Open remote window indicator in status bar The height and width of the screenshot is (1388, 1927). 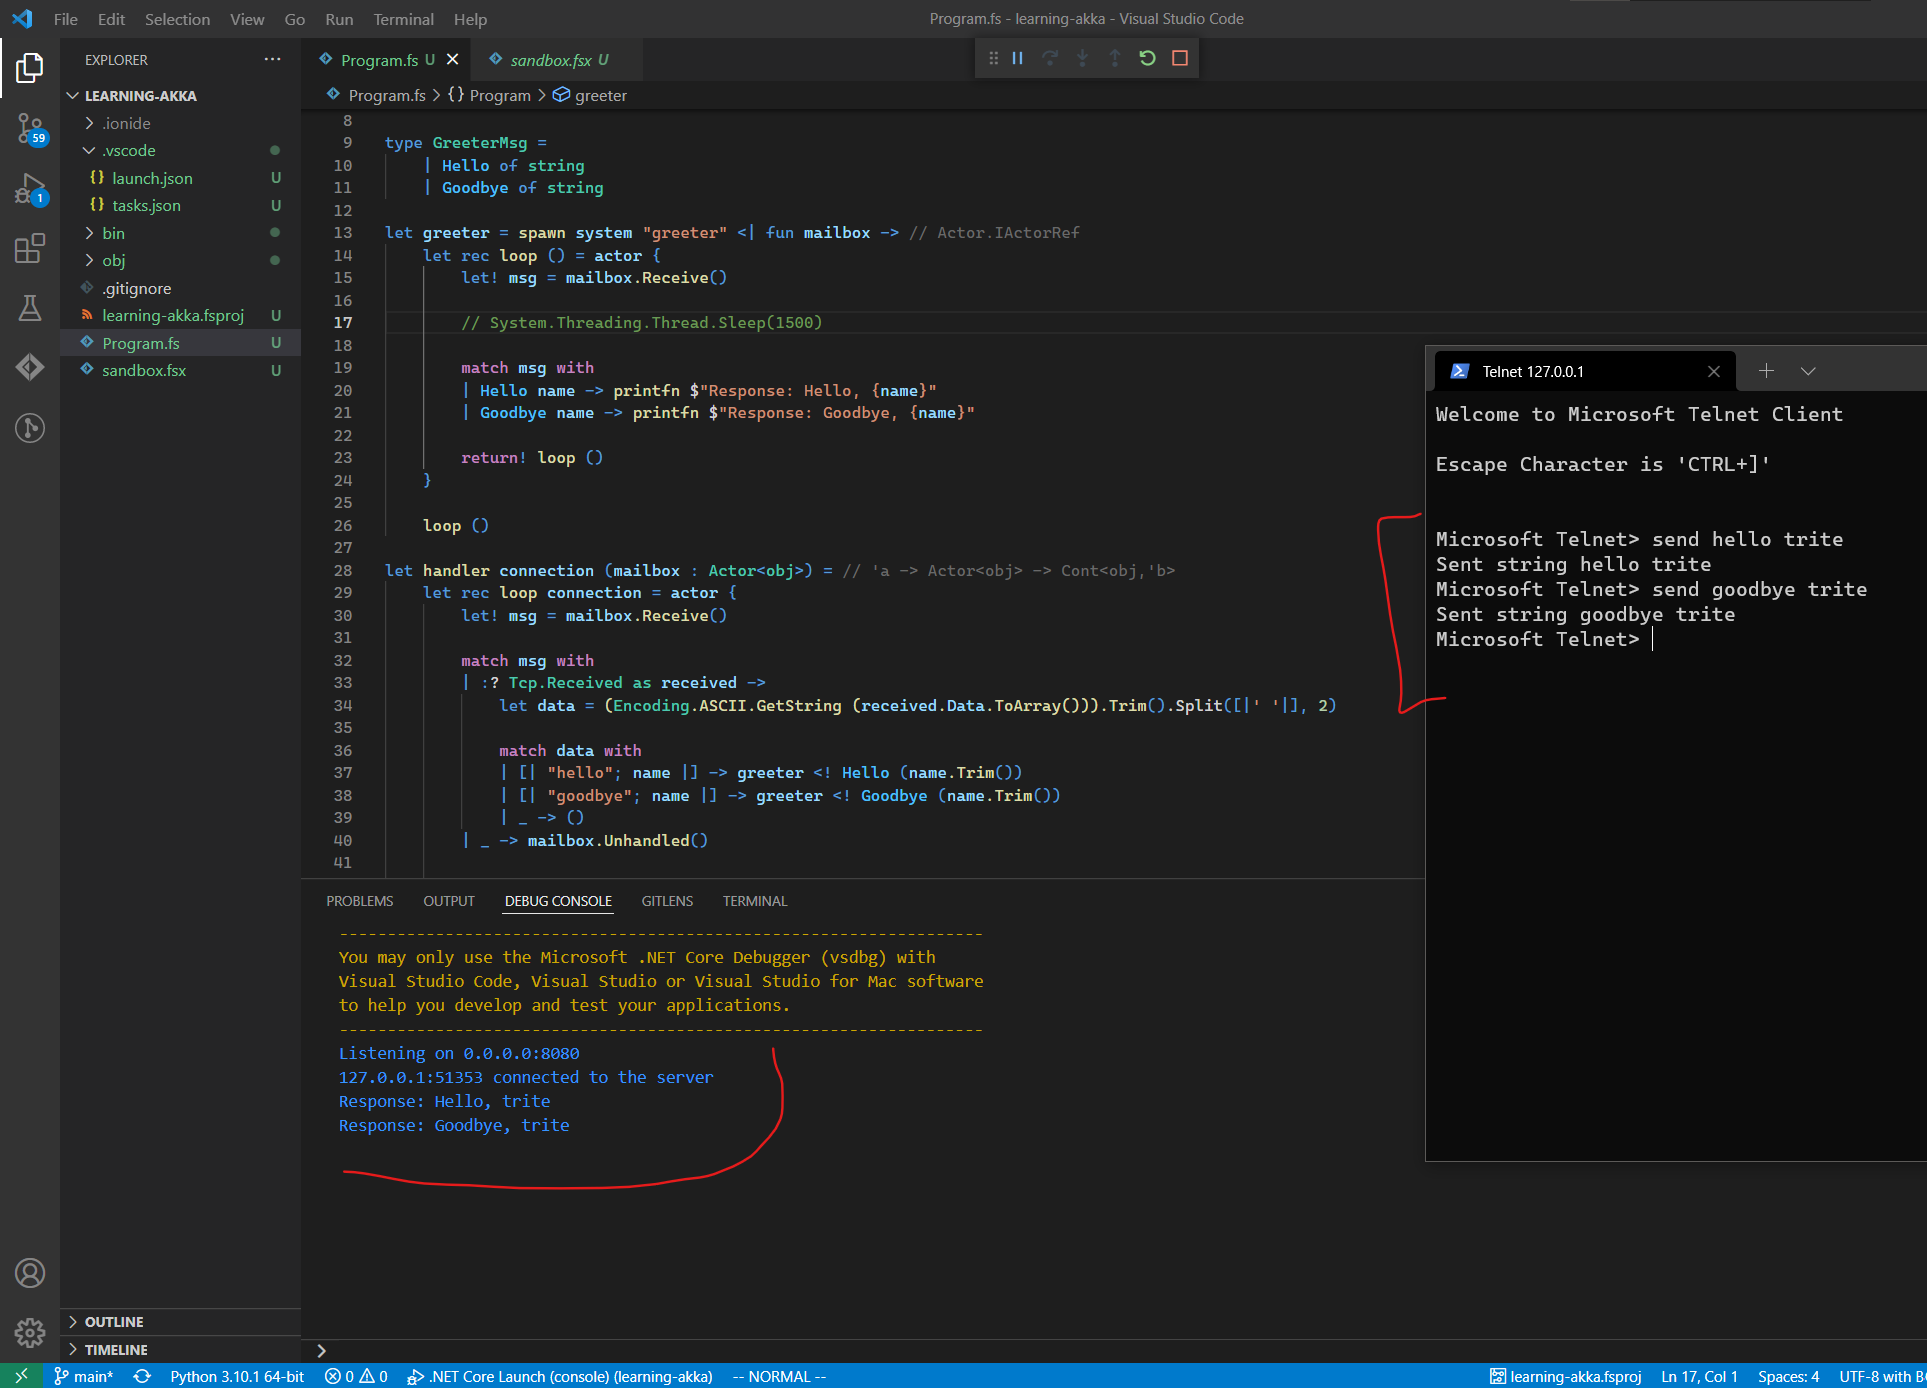22,1376
